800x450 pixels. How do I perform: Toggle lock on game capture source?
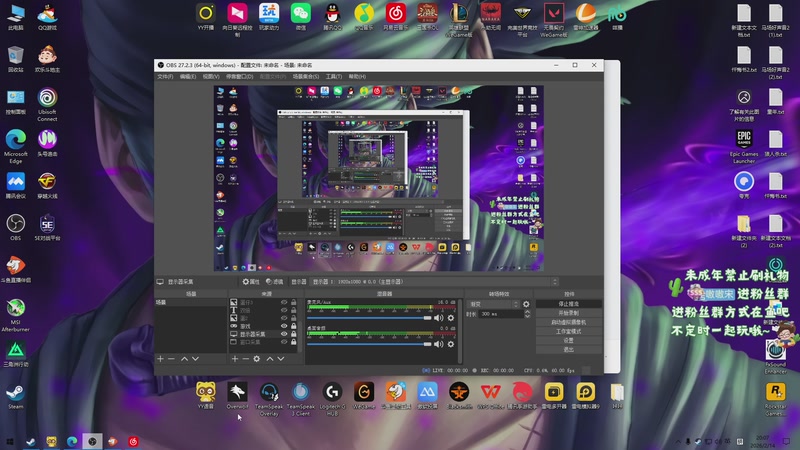[x=293, y=326]
